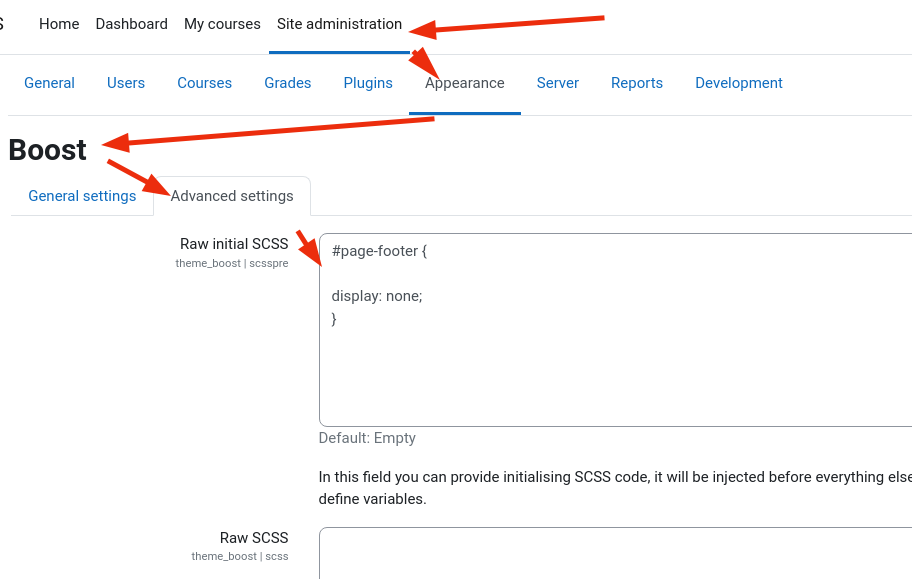Click the 'display: none;' code line

click(377, 296)
